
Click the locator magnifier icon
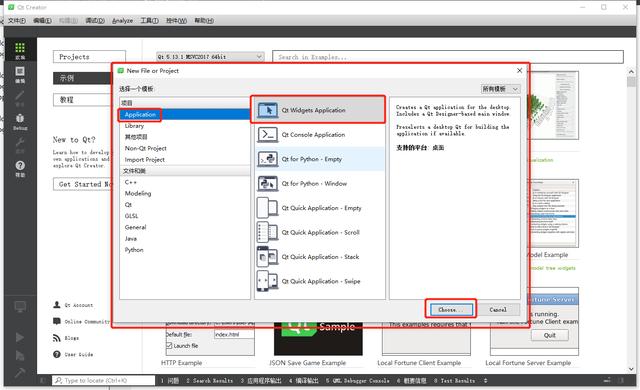(58, 380)
